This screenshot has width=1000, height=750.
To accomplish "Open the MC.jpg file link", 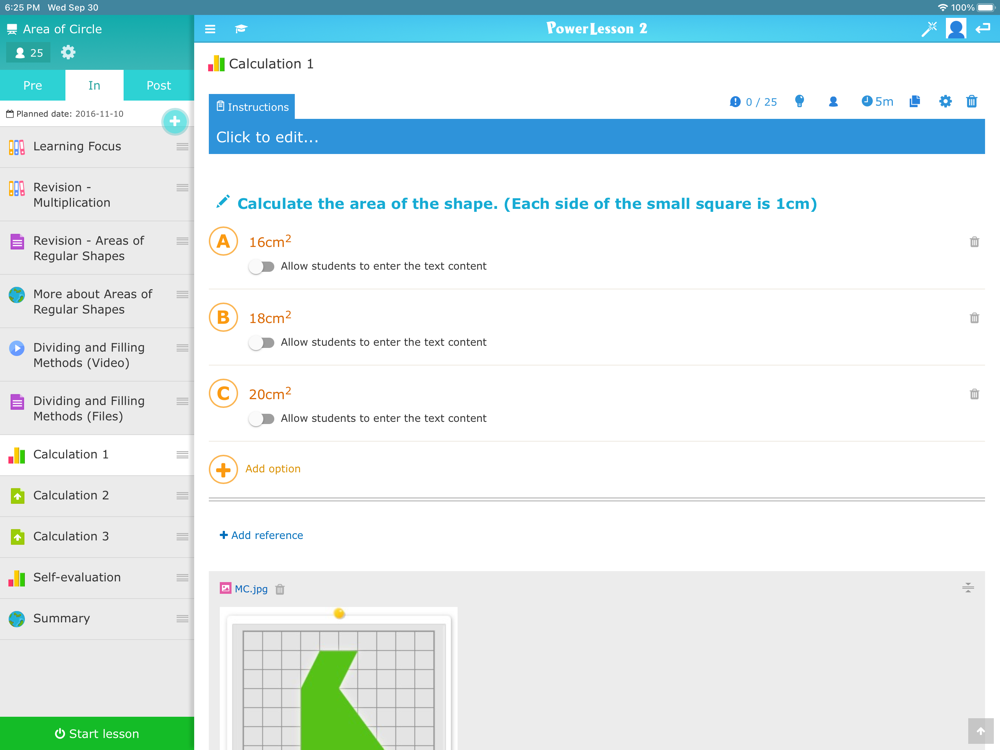I will tap(251, 589).
